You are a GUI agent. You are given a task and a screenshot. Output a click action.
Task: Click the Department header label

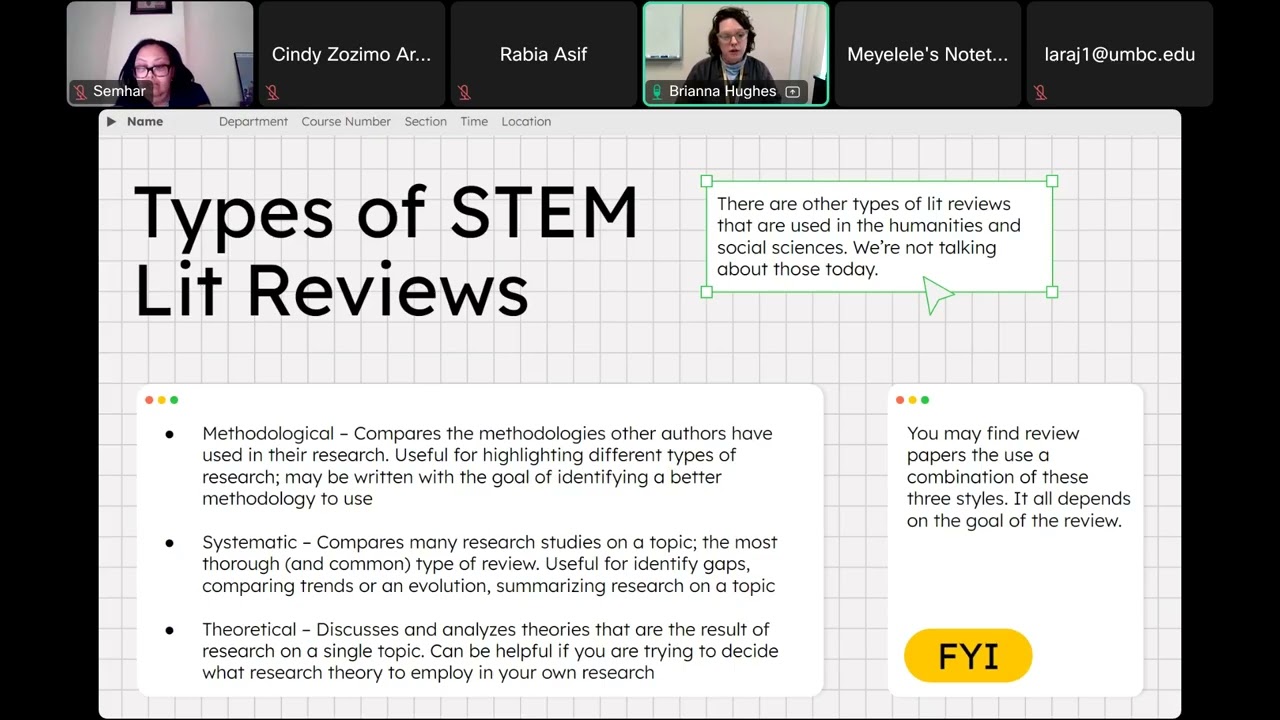point(253,122)
